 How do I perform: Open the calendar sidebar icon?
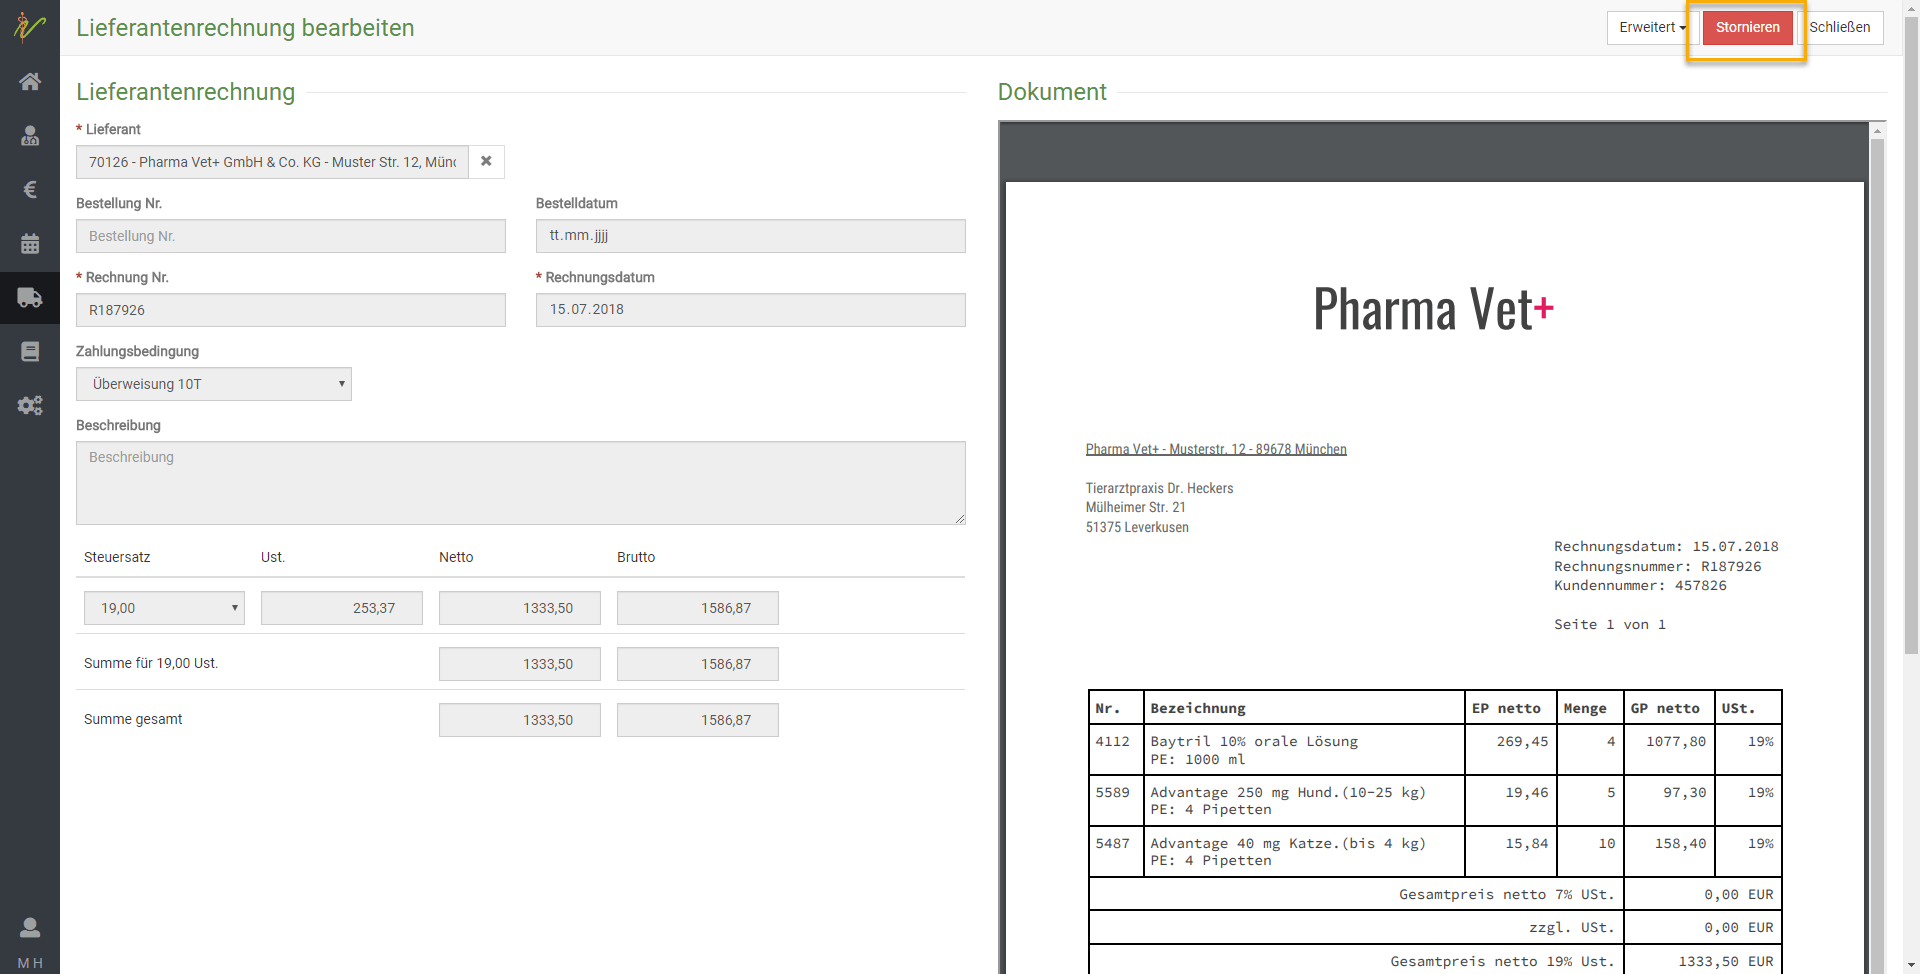[x=30, y=244]
